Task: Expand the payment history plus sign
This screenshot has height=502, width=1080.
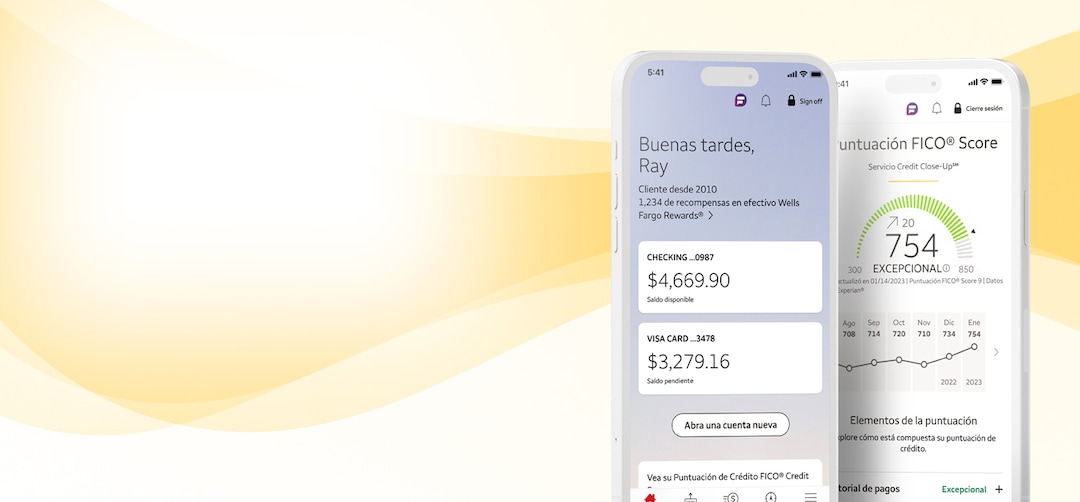Action: pyautogui.click(x=999, y=490)
